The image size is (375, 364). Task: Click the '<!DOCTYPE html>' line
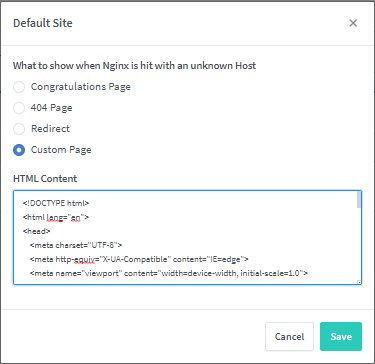[x=56, y=203]
